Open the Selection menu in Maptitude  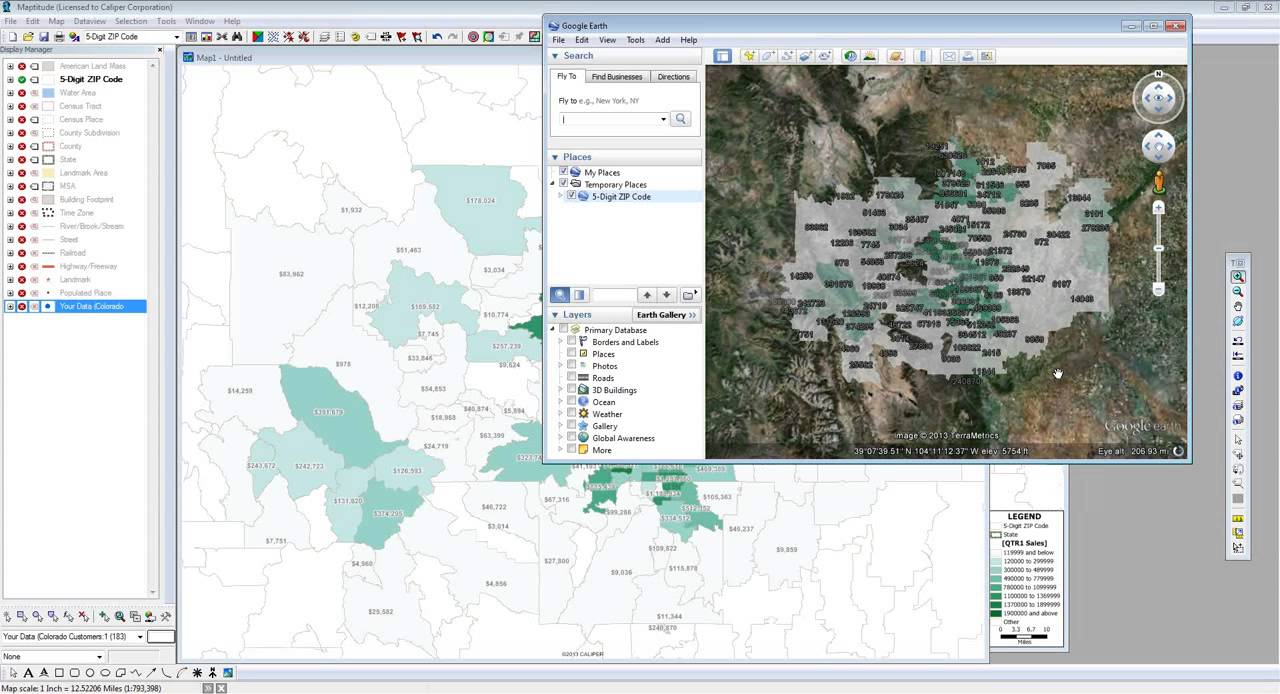click(x=131, y=21)
